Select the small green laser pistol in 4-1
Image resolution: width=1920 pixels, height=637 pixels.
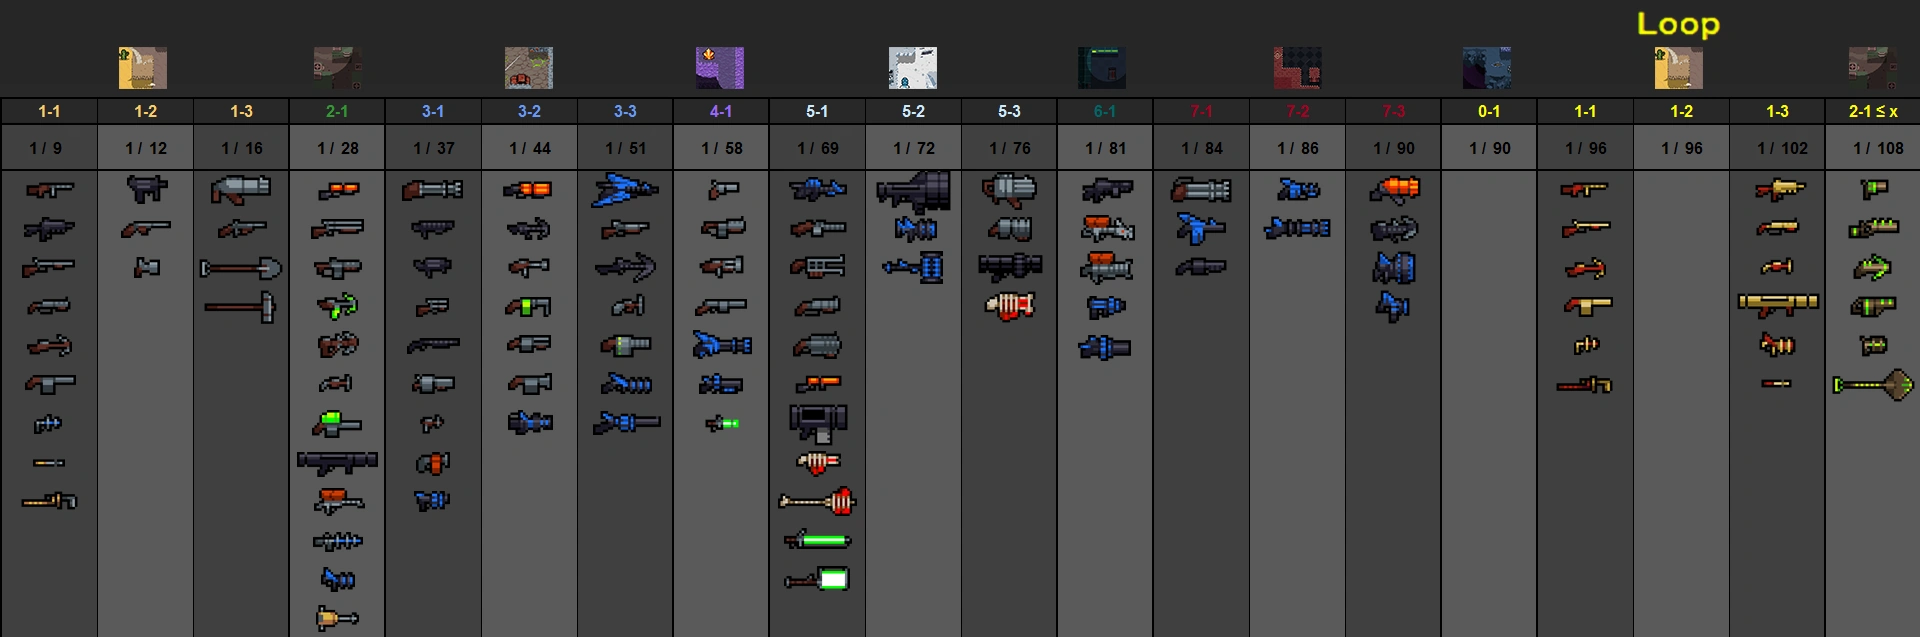click(722, 424)
